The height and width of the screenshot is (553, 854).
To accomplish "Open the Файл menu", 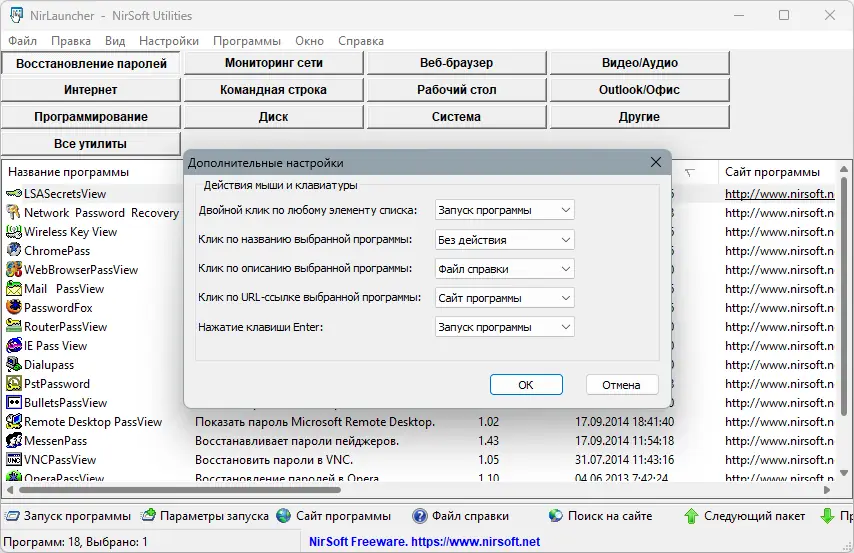I will [22, 41].
